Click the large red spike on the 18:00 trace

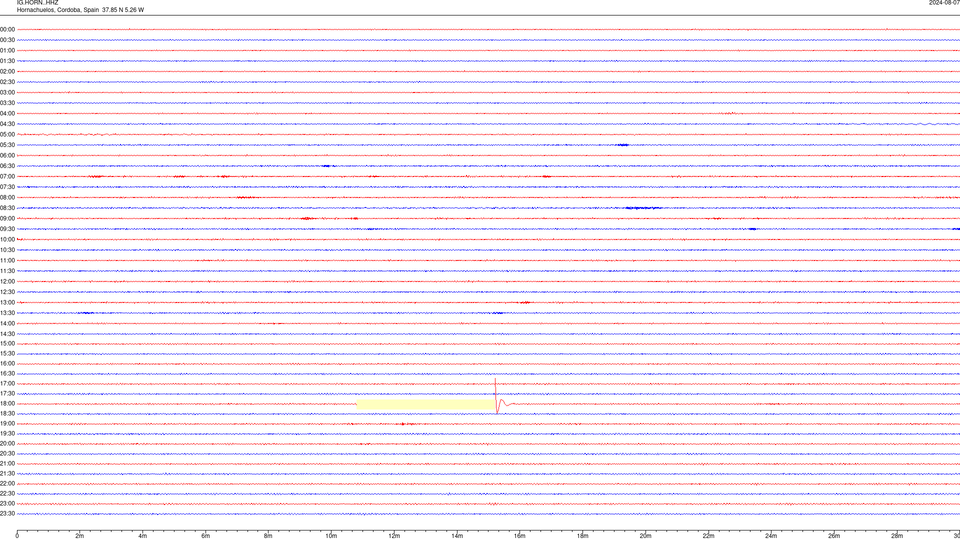pos(496,396)
